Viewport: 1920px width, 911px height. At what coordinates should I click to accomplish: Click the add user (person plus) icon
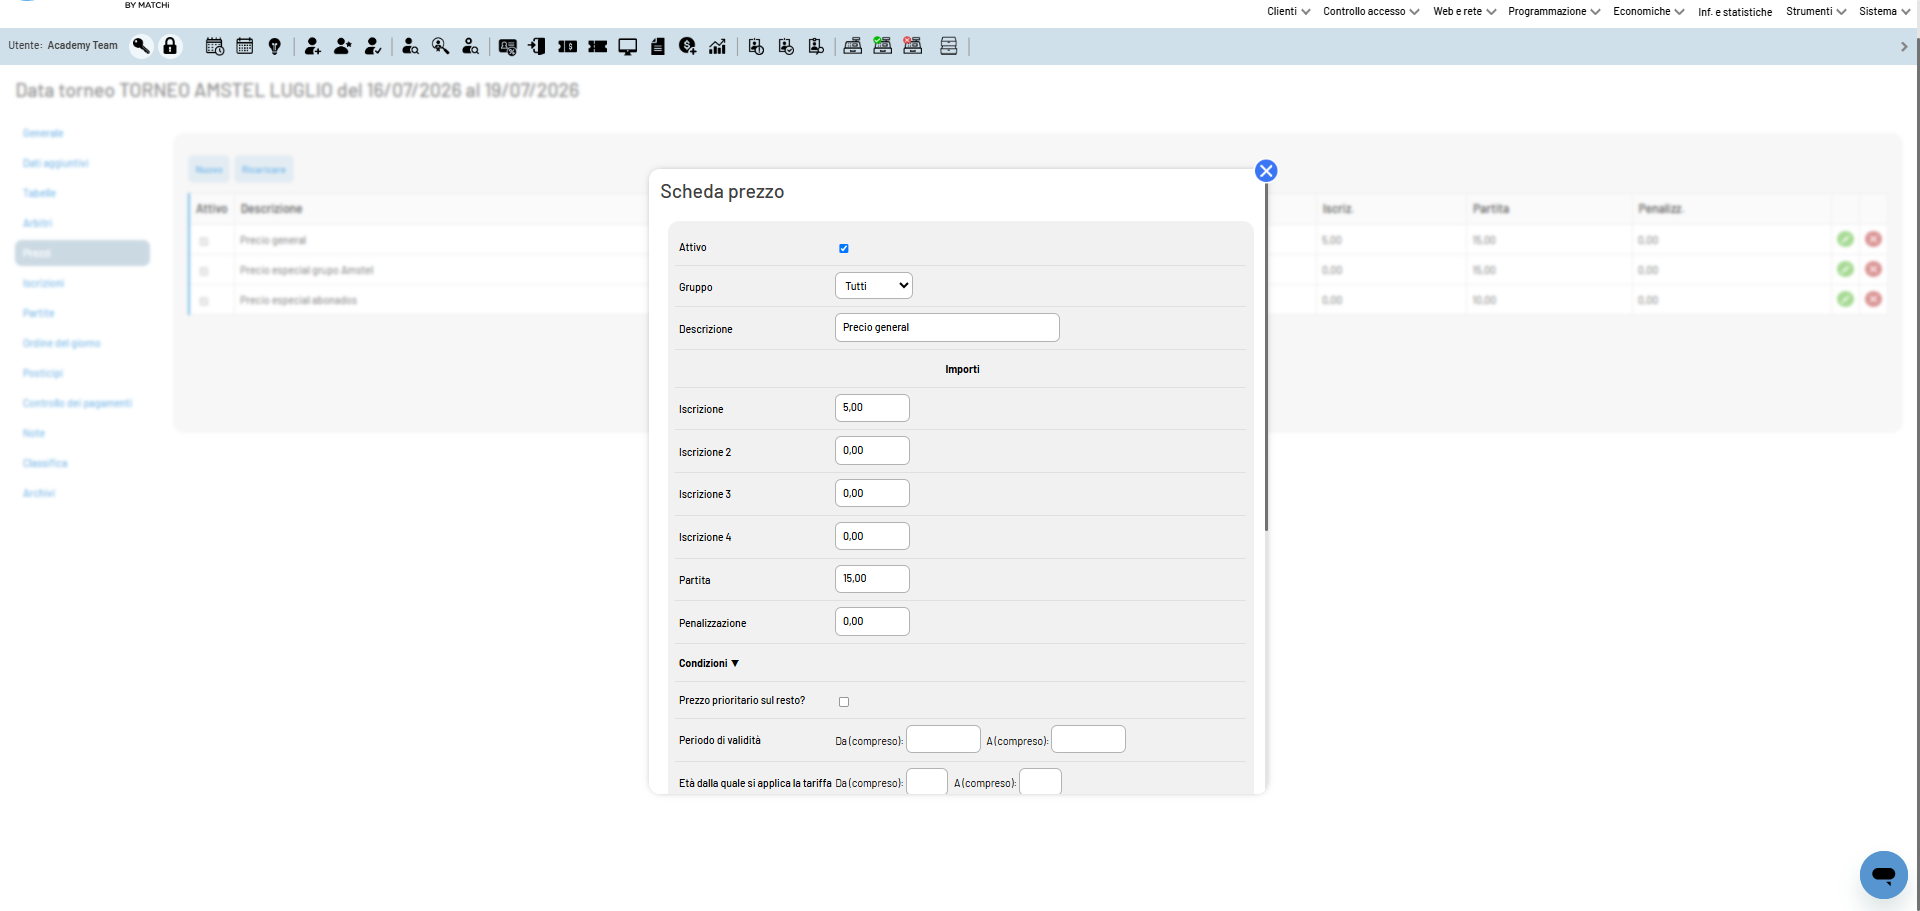(313, 46)
